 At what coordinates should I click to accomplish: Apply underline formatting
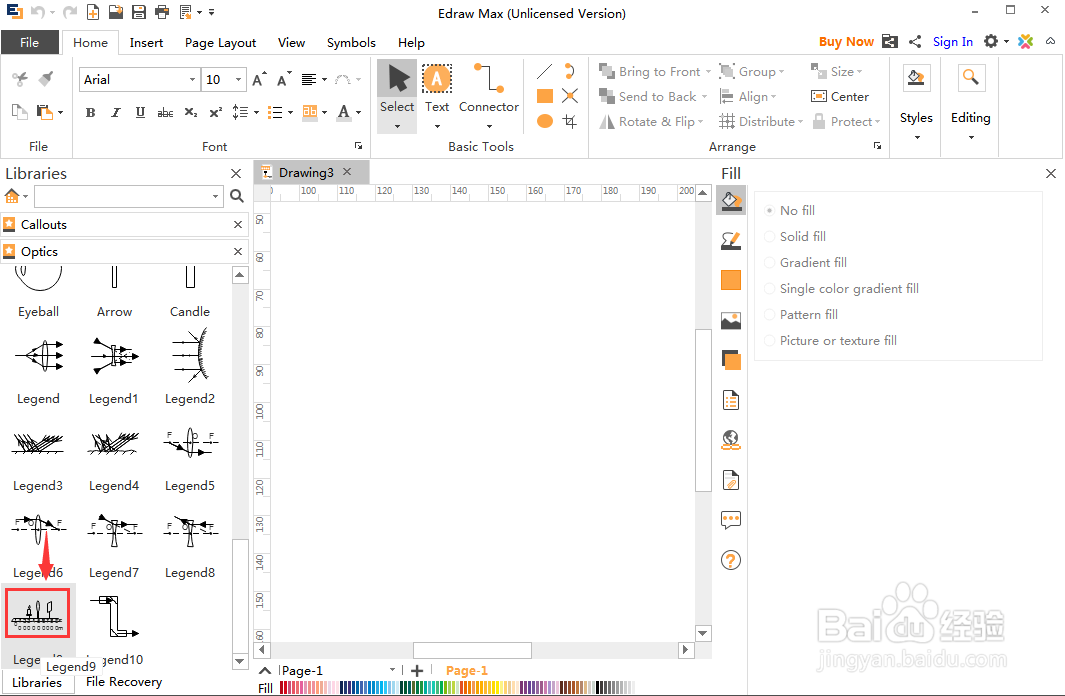[x=140, y=113]
